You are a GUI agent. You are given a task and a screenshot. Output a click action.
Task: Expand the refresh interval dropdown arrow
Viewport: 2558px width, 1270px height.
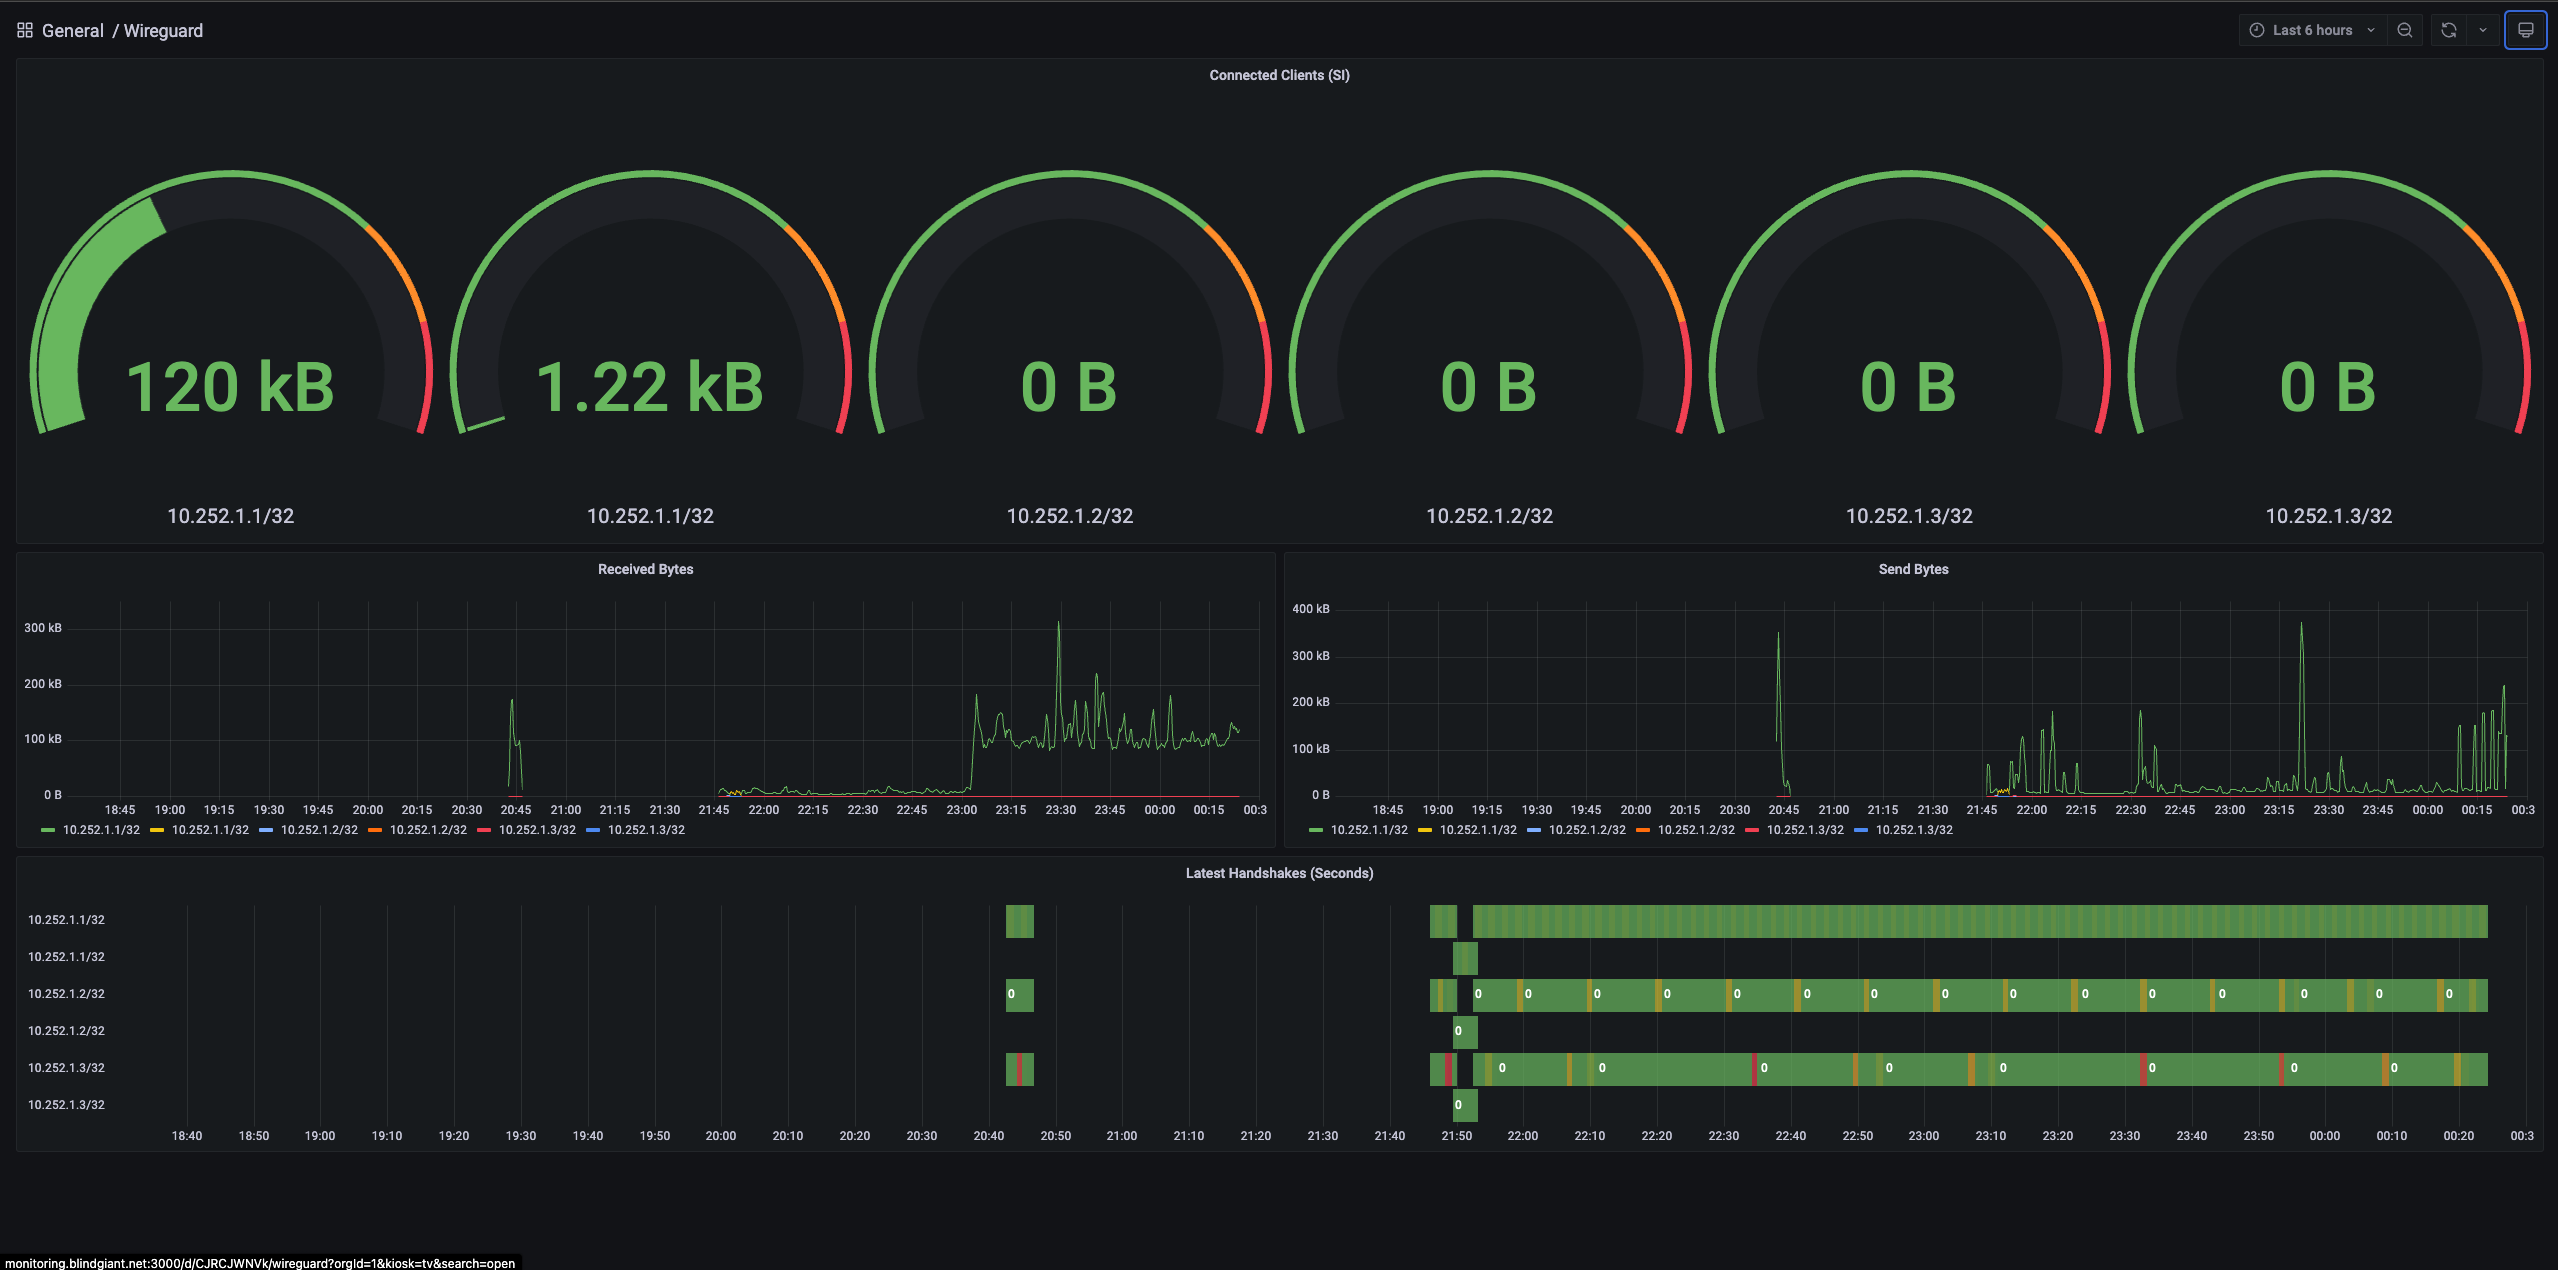click(2483, 31)
